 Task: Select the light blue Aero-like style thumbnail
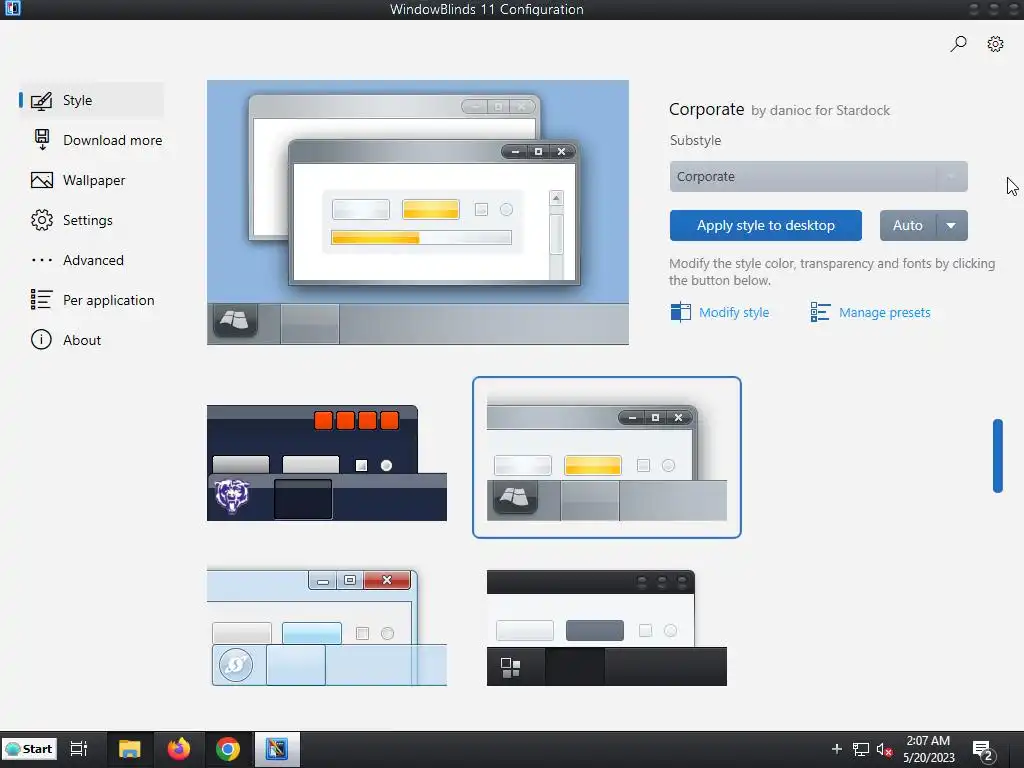(x=327, y=628)
